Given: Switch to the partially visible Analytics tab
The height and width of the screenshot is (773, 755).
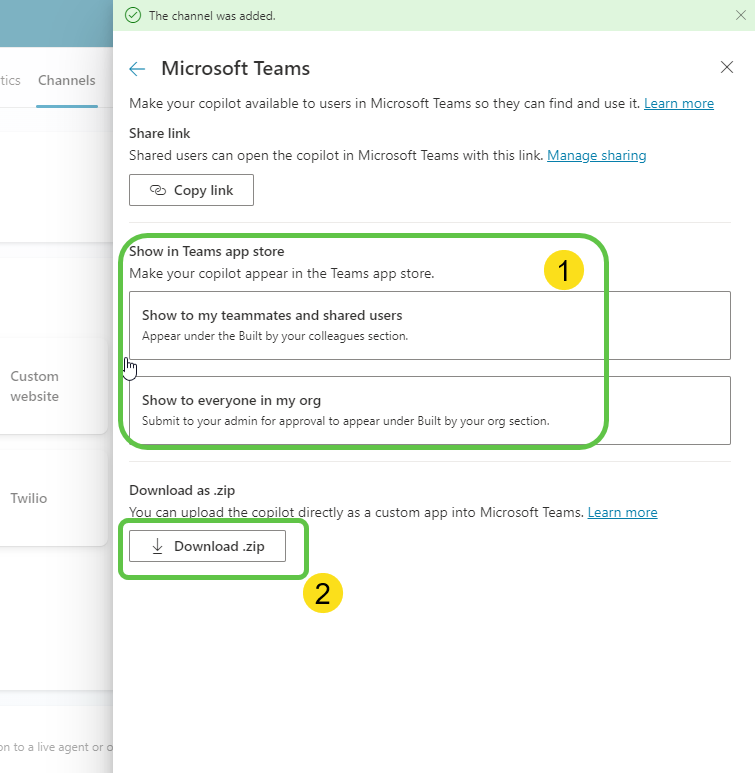Looking at the screenshot, I should click(10, 80).
